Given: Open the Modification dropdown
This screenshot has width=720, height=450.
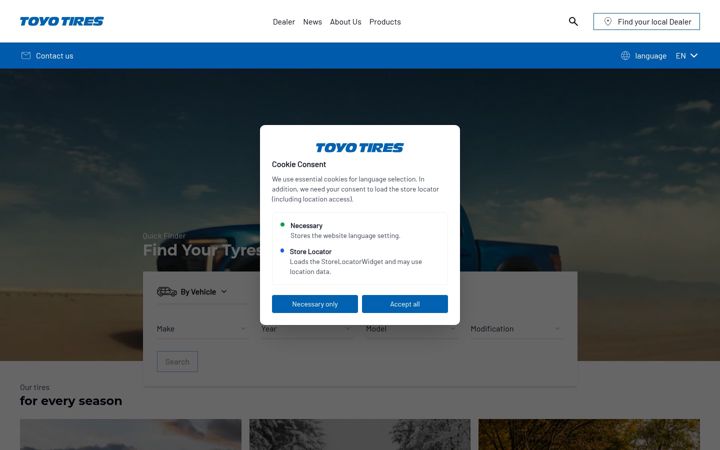Looking at the screenshot, I should pos(516,329).
